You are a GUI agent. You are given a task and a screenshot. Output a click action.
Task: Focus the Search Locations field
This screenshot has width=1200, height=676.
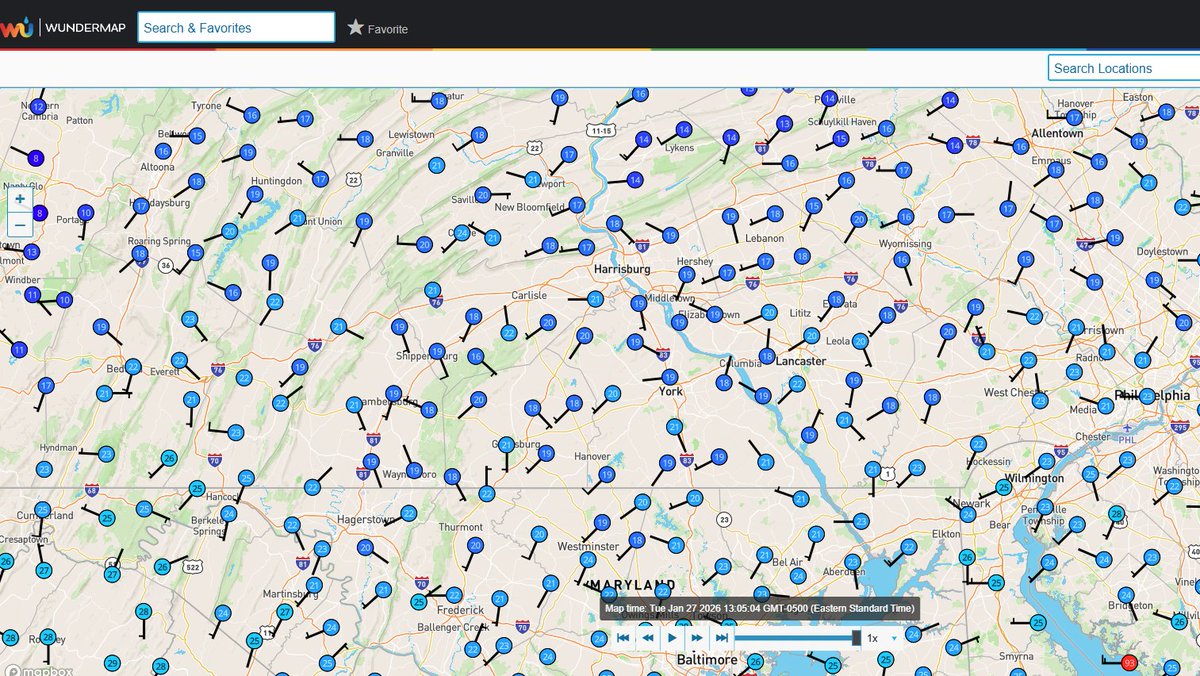1124,68
